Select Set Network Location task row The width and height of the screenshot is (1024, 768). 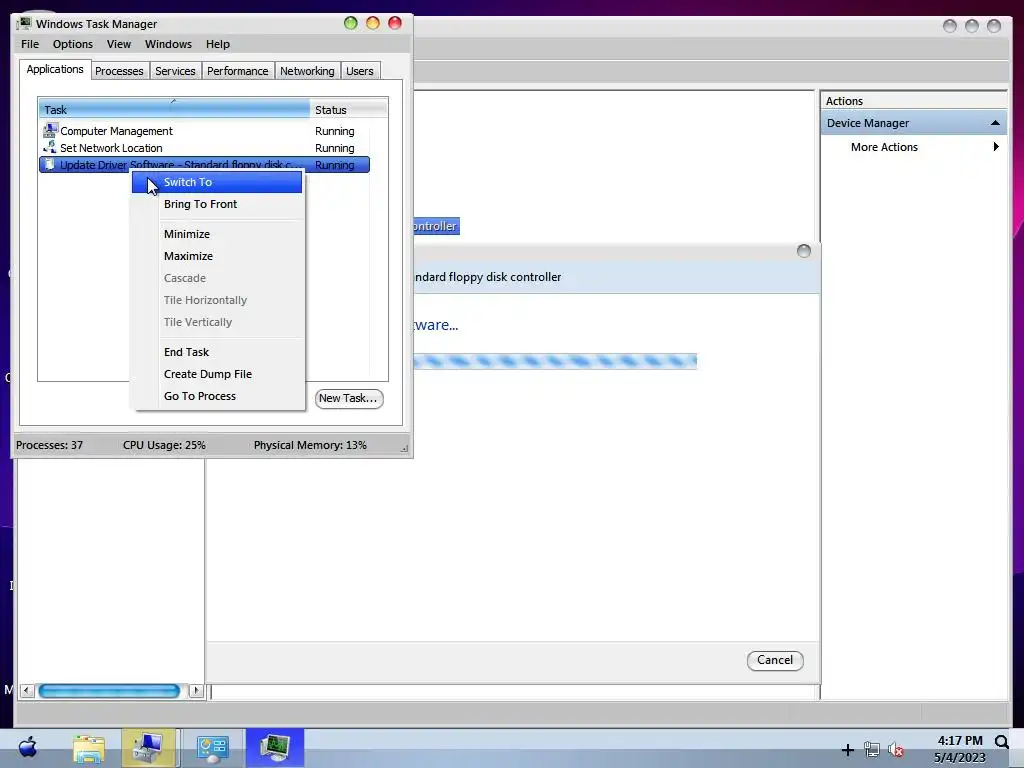click(204, 148)
